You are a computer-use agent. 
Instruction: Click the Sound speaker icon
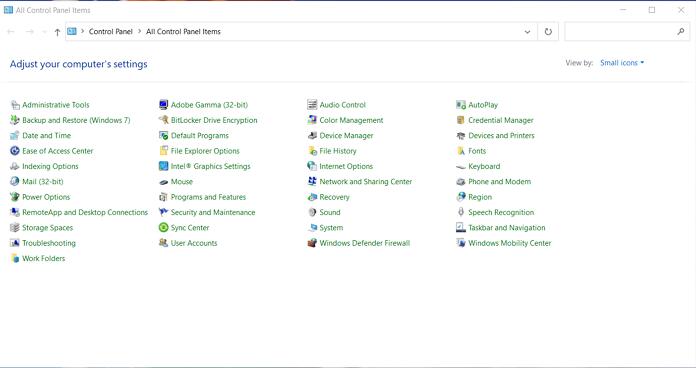(x=312, y=213)
